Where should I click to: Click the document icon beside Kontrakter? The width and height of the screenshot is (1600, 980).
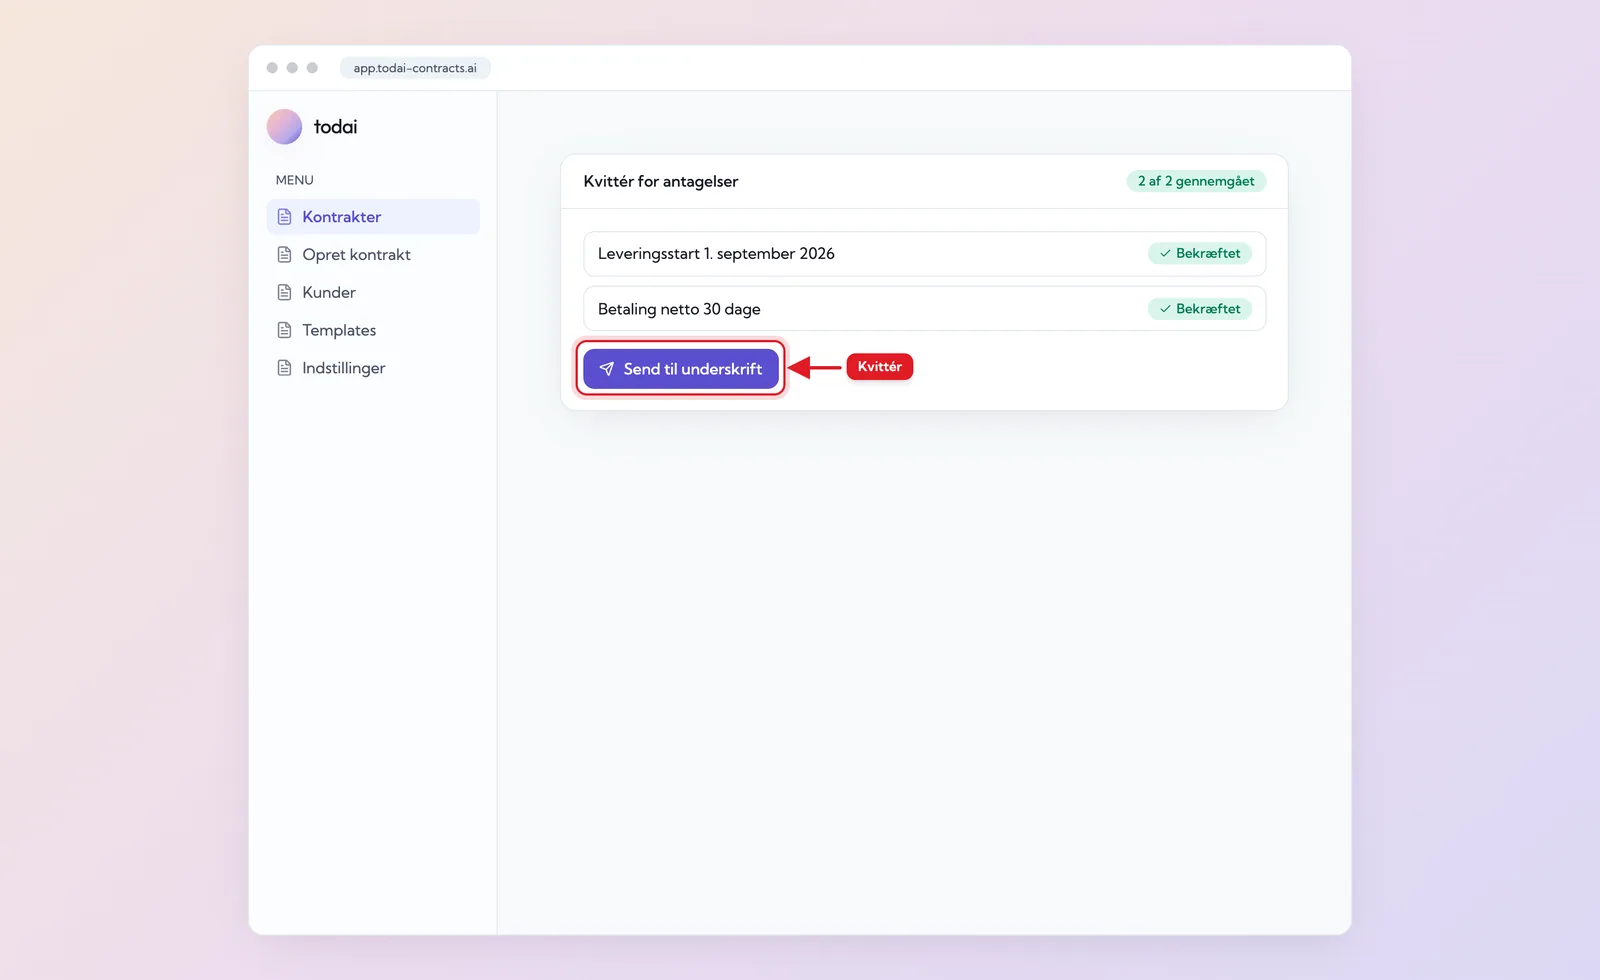284,217
